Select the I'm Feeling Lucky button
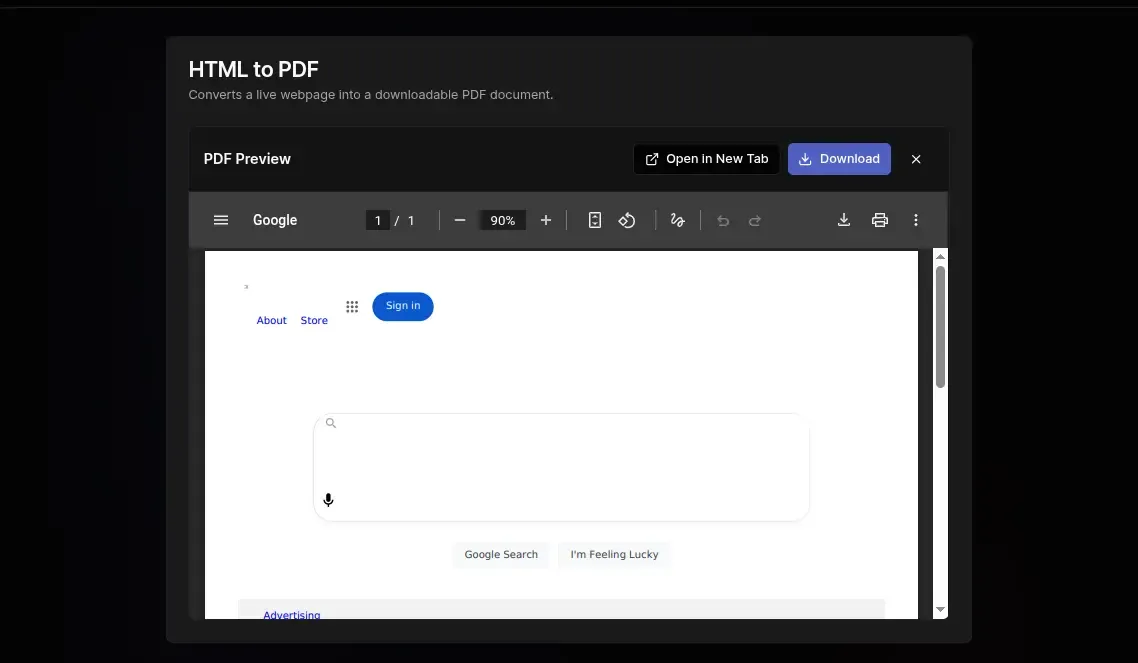This screenshot has width=1138, height=663. [614, 554]
